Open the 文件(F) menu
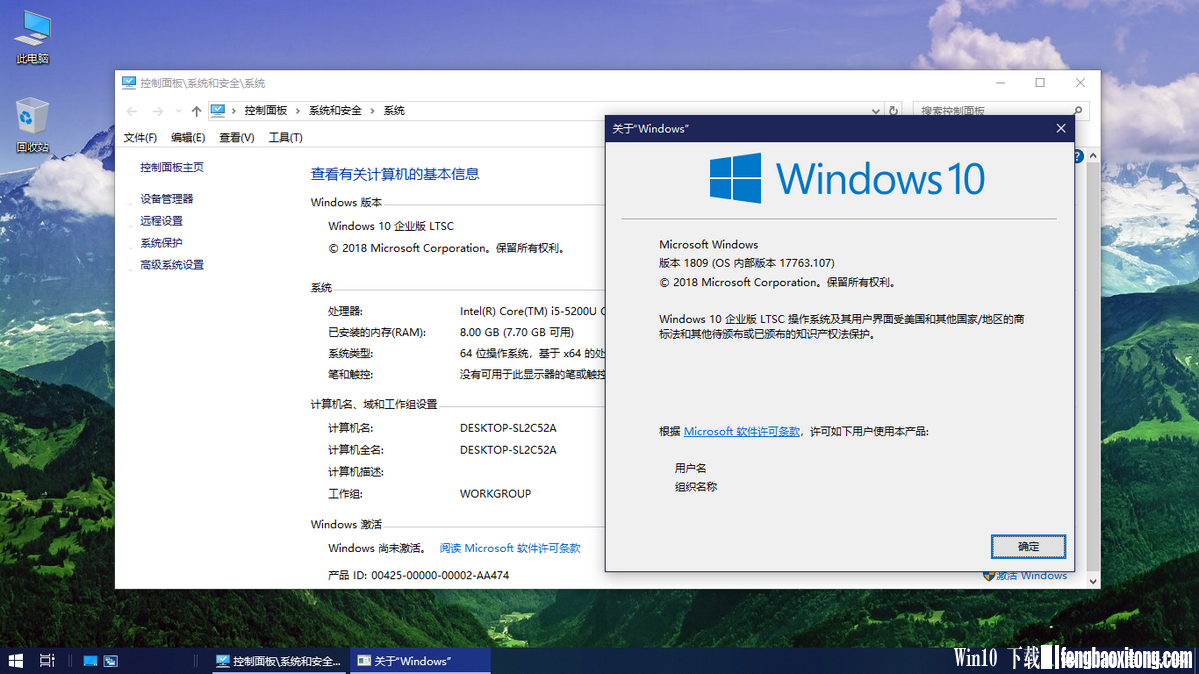Screen dimensions: 1199x674 tap(140, 138)
